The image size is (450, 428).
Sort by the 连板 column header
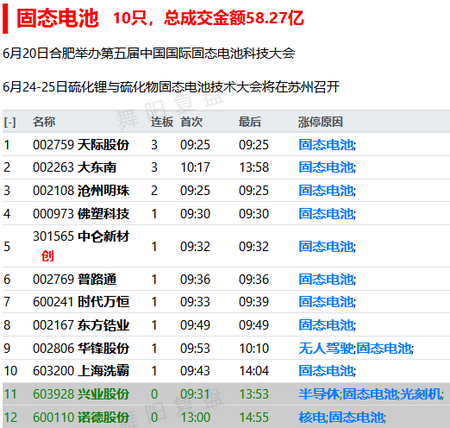[162, 122]
